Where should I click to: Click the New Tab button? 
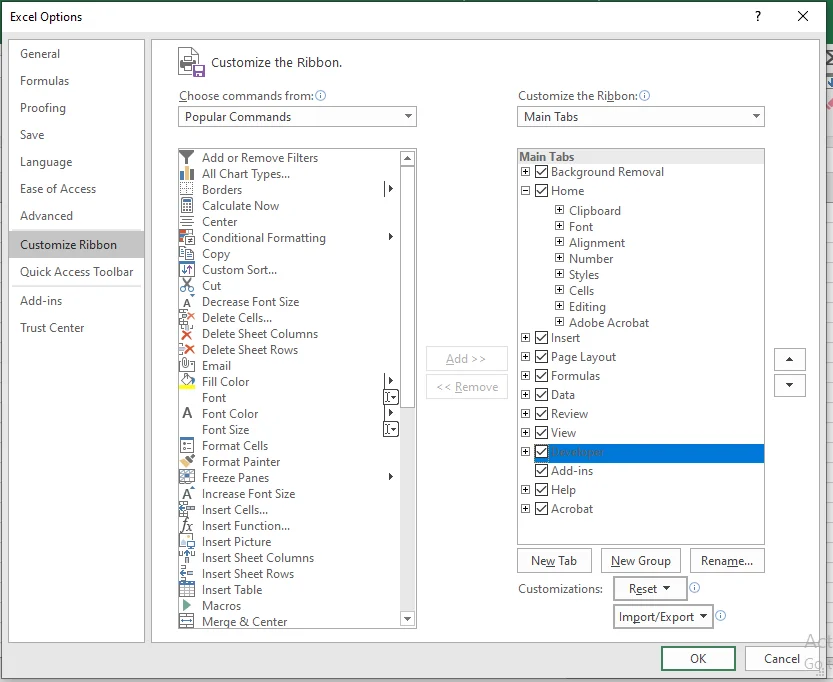pos(554,561)
